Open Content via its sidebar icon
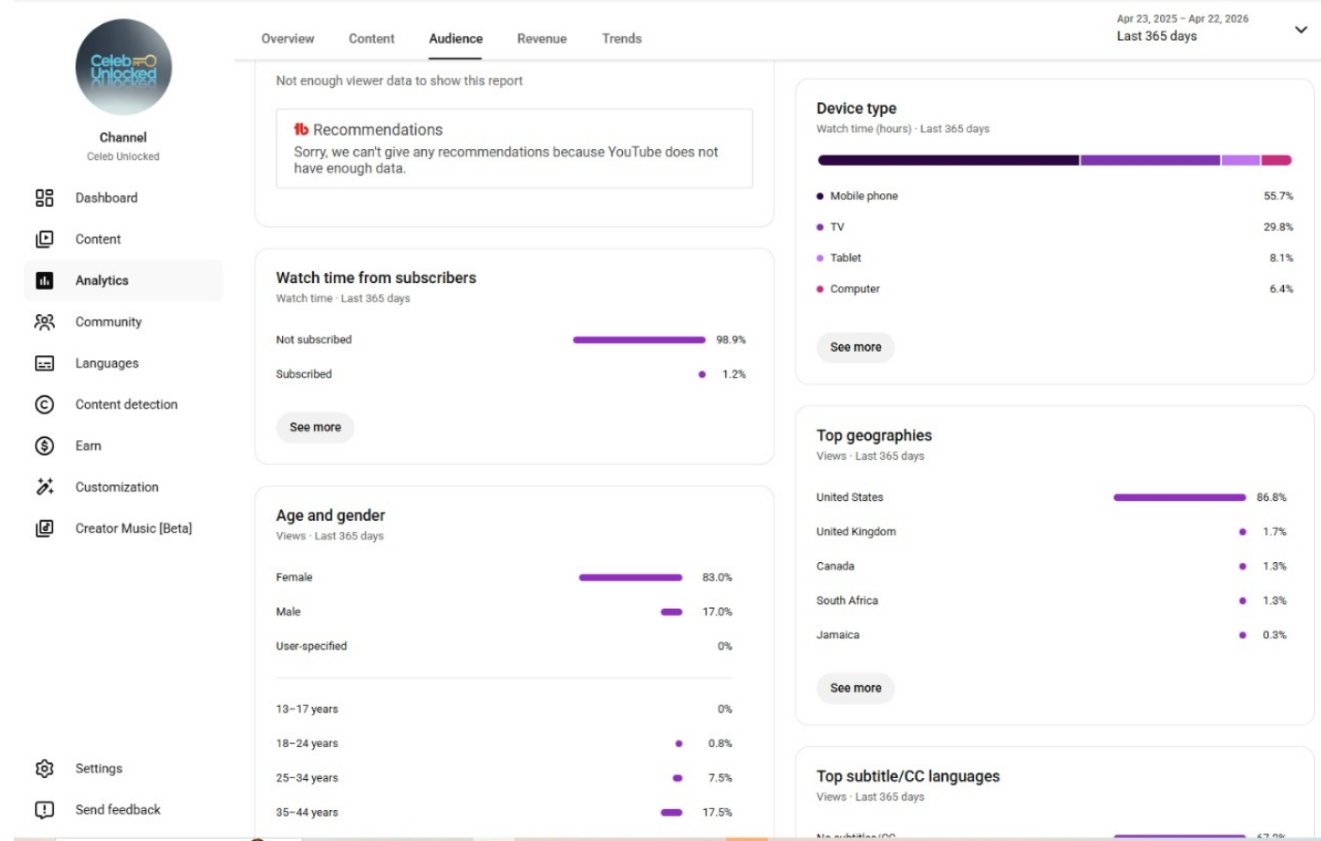 click(44, 239)
